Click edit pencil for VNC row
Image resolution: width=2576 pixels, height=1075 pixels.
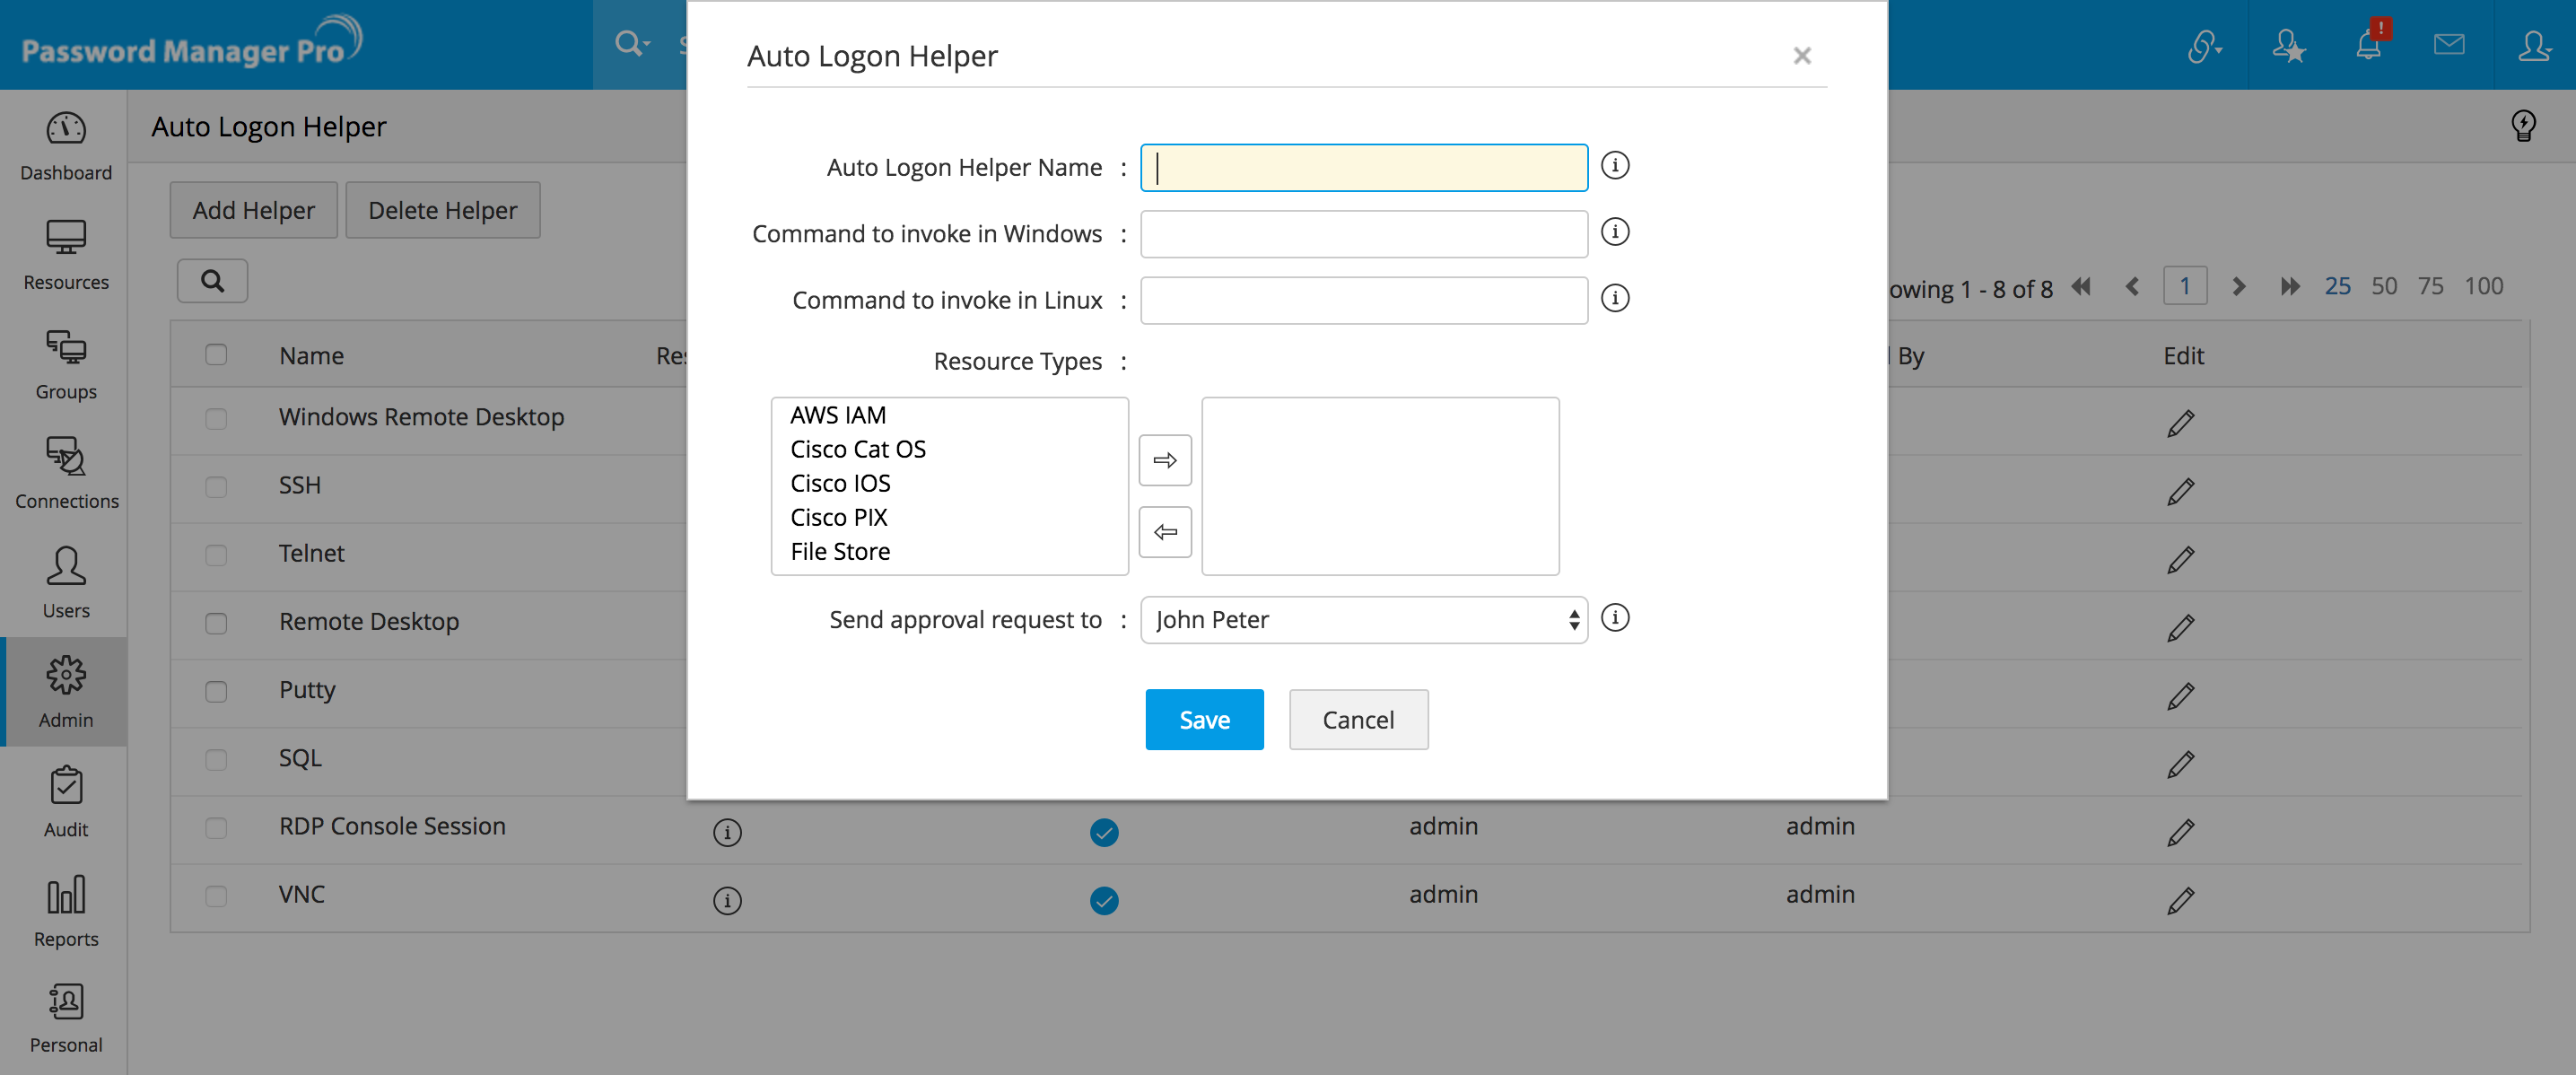2180,900
